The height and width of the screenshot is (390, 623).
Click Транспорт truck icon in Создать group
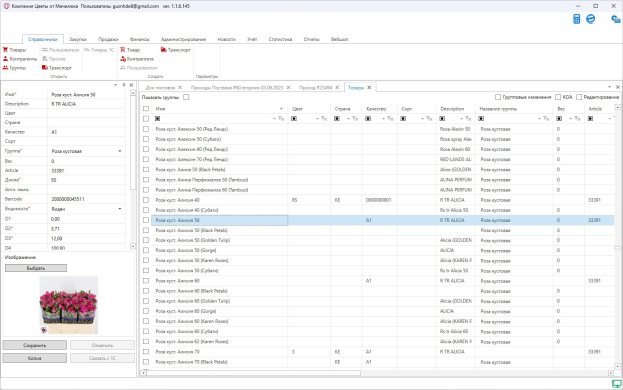pyautogui.click(x=163, y=50)
